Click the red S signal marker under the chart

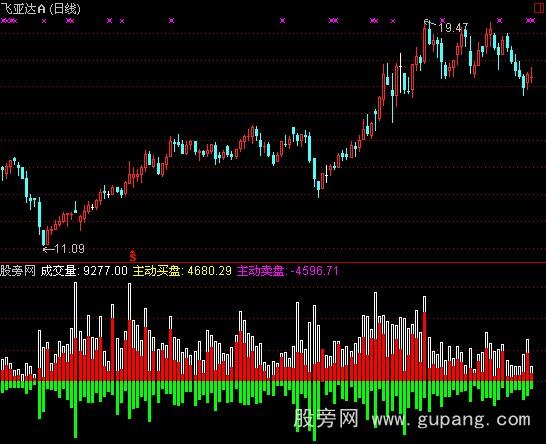point(133,256)
